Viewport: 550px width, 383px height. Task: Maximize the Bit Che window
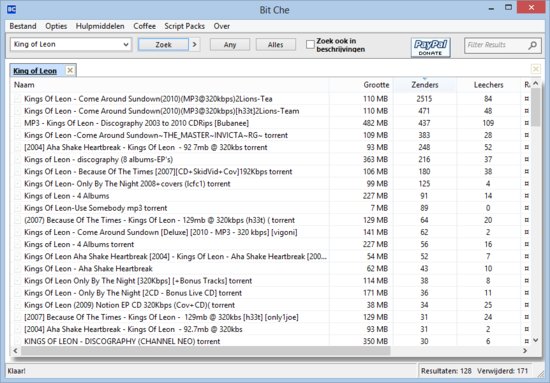coord(508,8)
